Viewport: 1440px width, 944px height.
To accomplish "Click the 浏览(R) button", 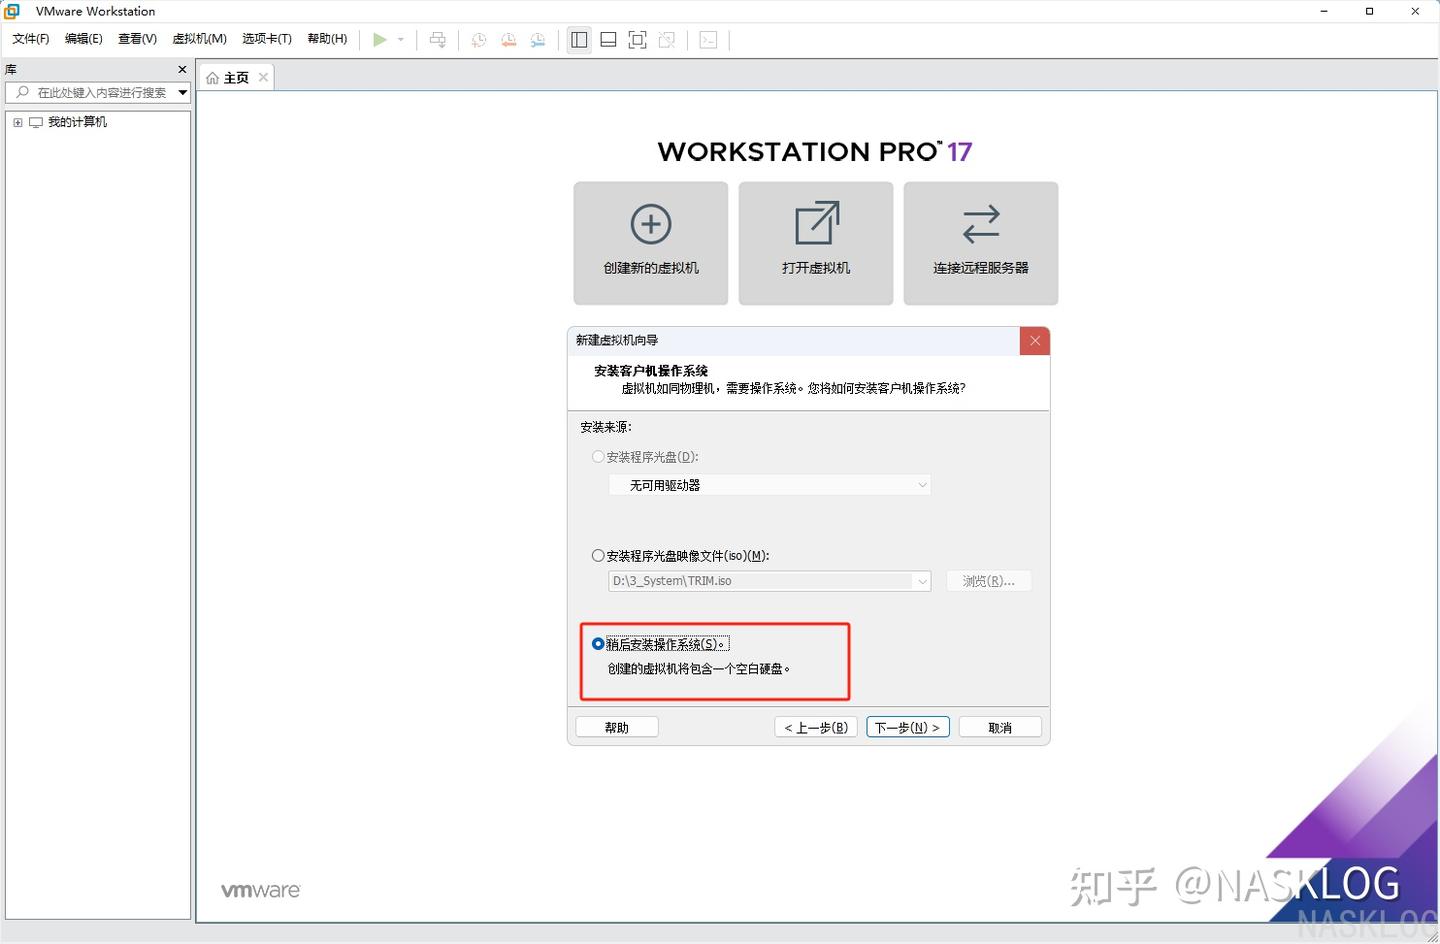I will coord(988,581).
